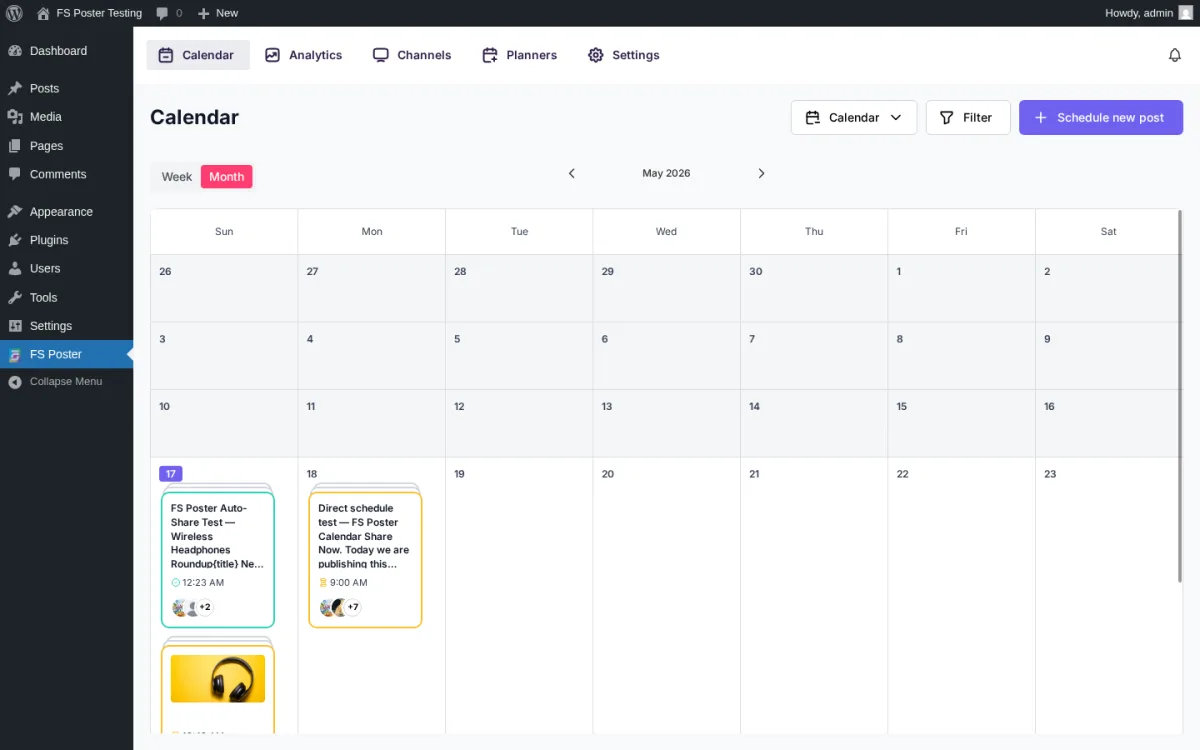The width and height of the screenshot is (1200, 750).
Task: Open the WordPress logo menu
Action: (x=14, y=13)
